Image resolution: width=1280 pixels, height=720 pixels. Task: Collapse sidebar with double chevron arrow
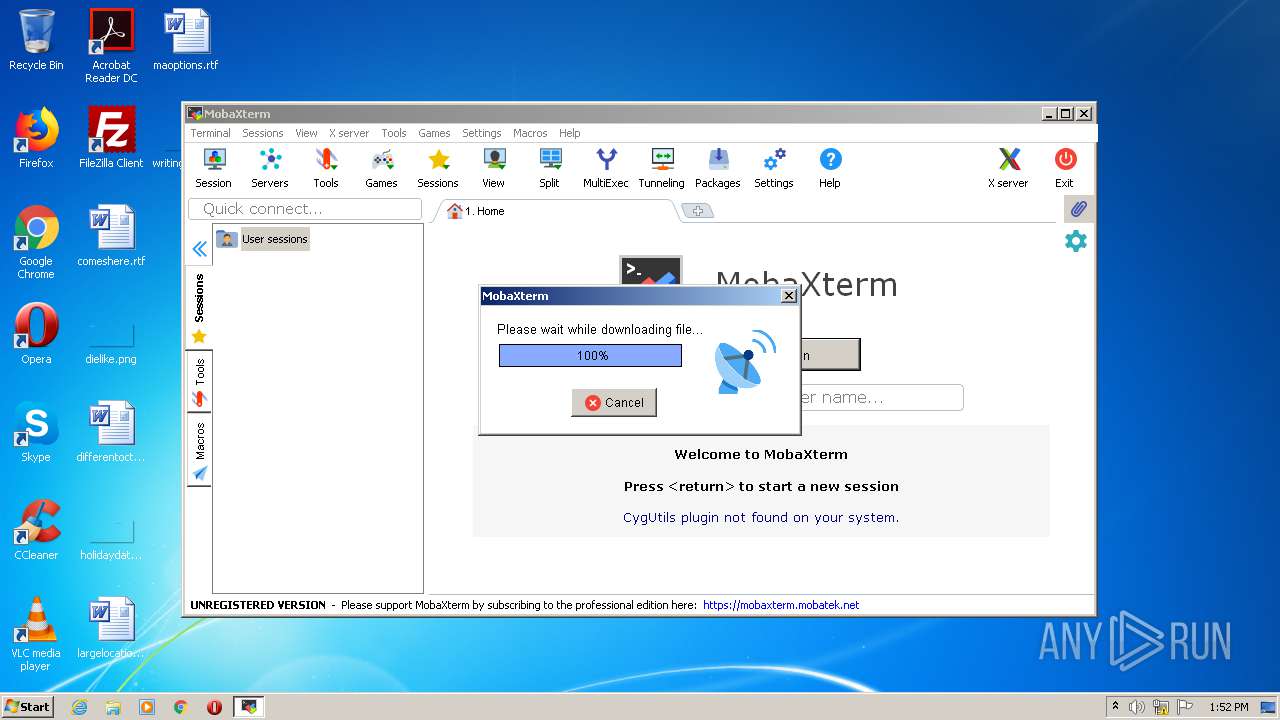(199, 249)
